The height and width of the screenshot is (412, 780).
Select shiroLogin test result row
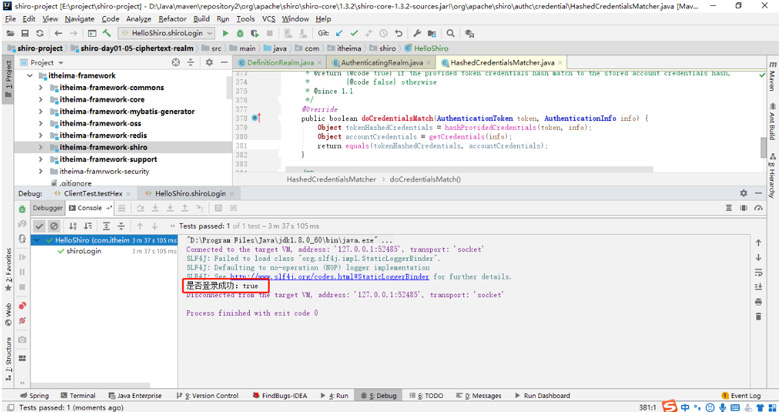pos(103,251)
